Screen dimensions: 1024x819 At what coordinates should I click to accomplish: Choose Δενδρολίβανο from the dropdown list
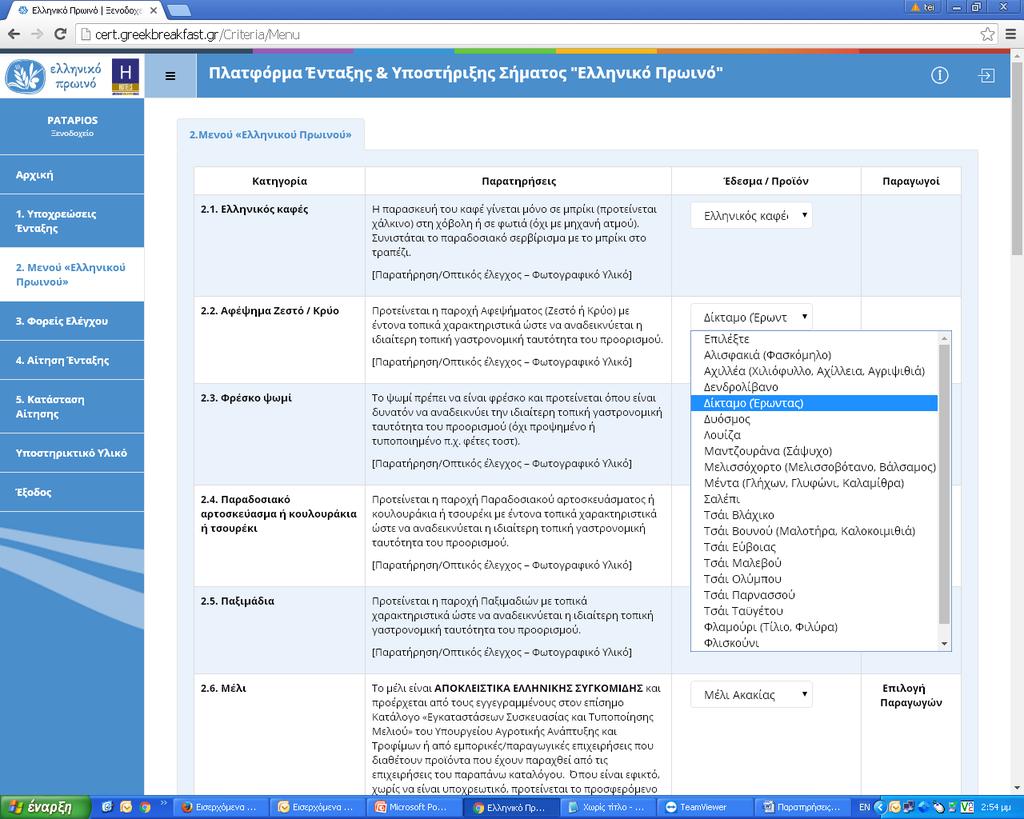coord(814,387)
